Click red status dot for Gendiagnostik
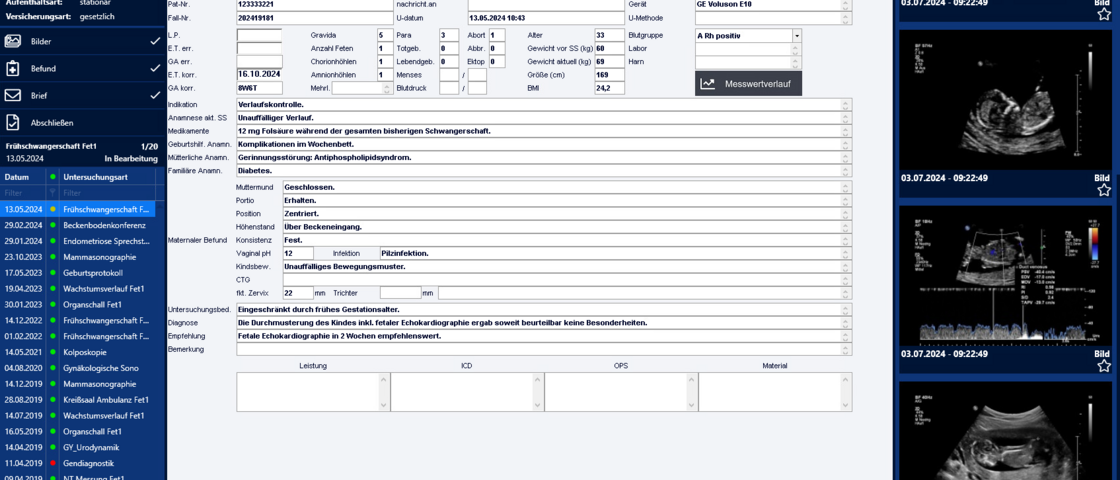 click(x=52, y=463)
